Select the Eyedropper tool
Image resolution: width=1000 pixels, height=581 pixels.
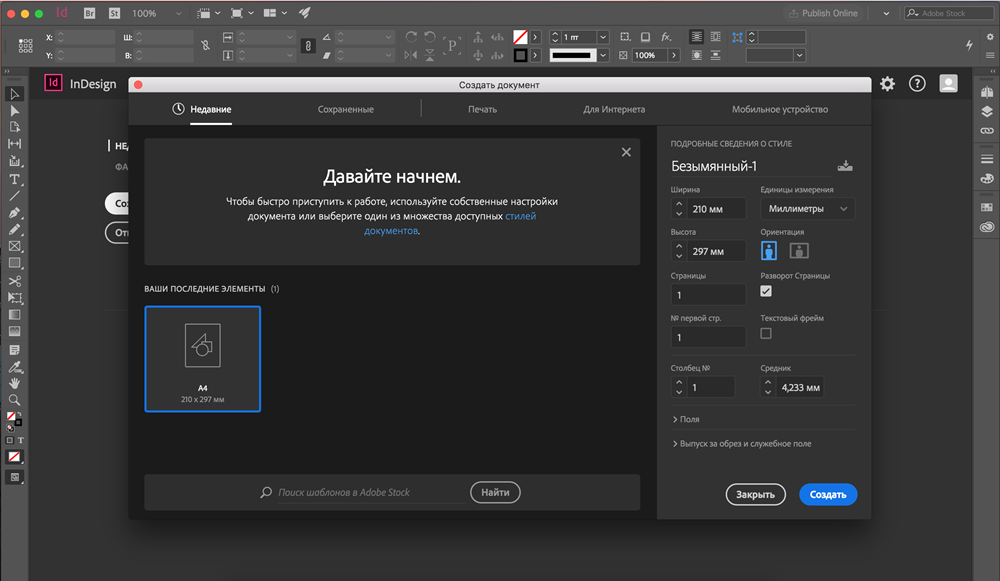pos(14,367)
